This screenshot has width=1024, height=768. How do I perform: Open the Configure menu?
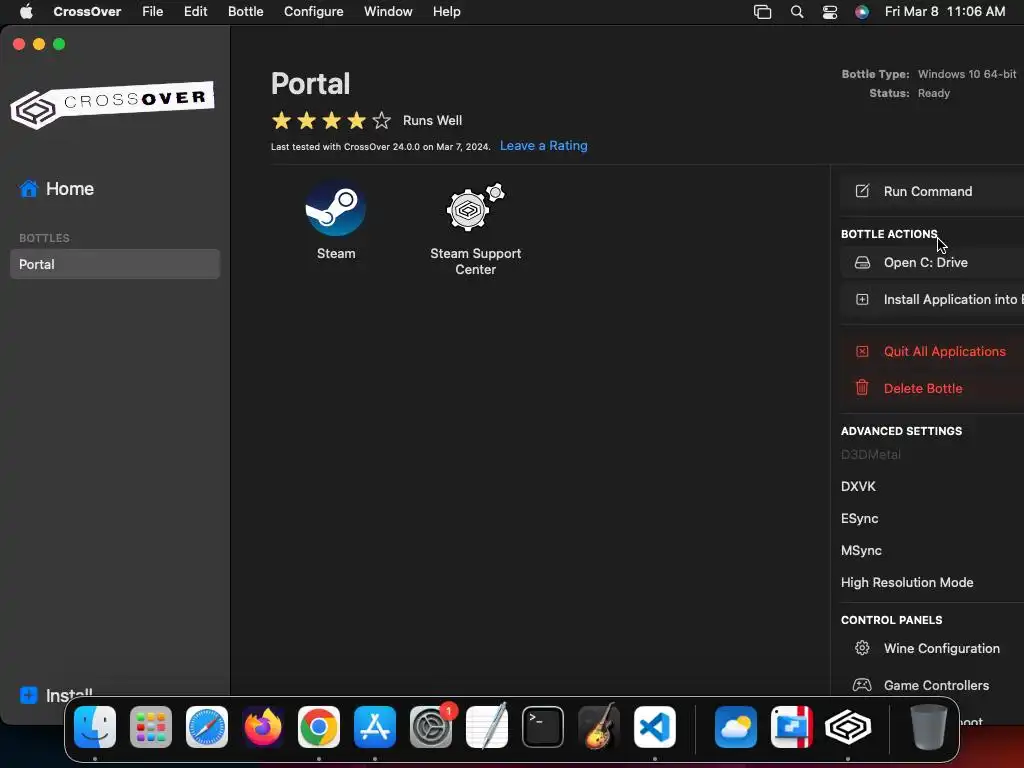(x=313, y=12)
